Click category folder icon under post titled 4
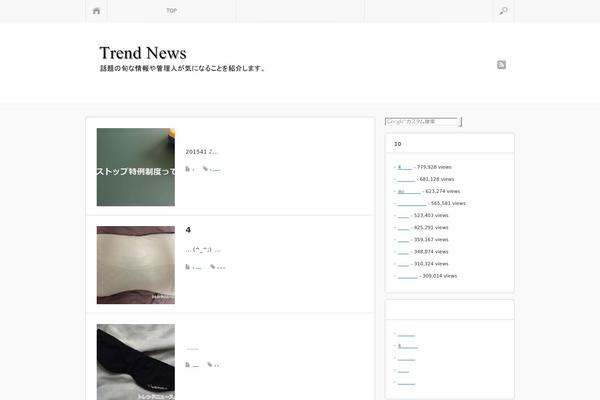The width and height of the screenshot is (600, 400). point(188,267)
